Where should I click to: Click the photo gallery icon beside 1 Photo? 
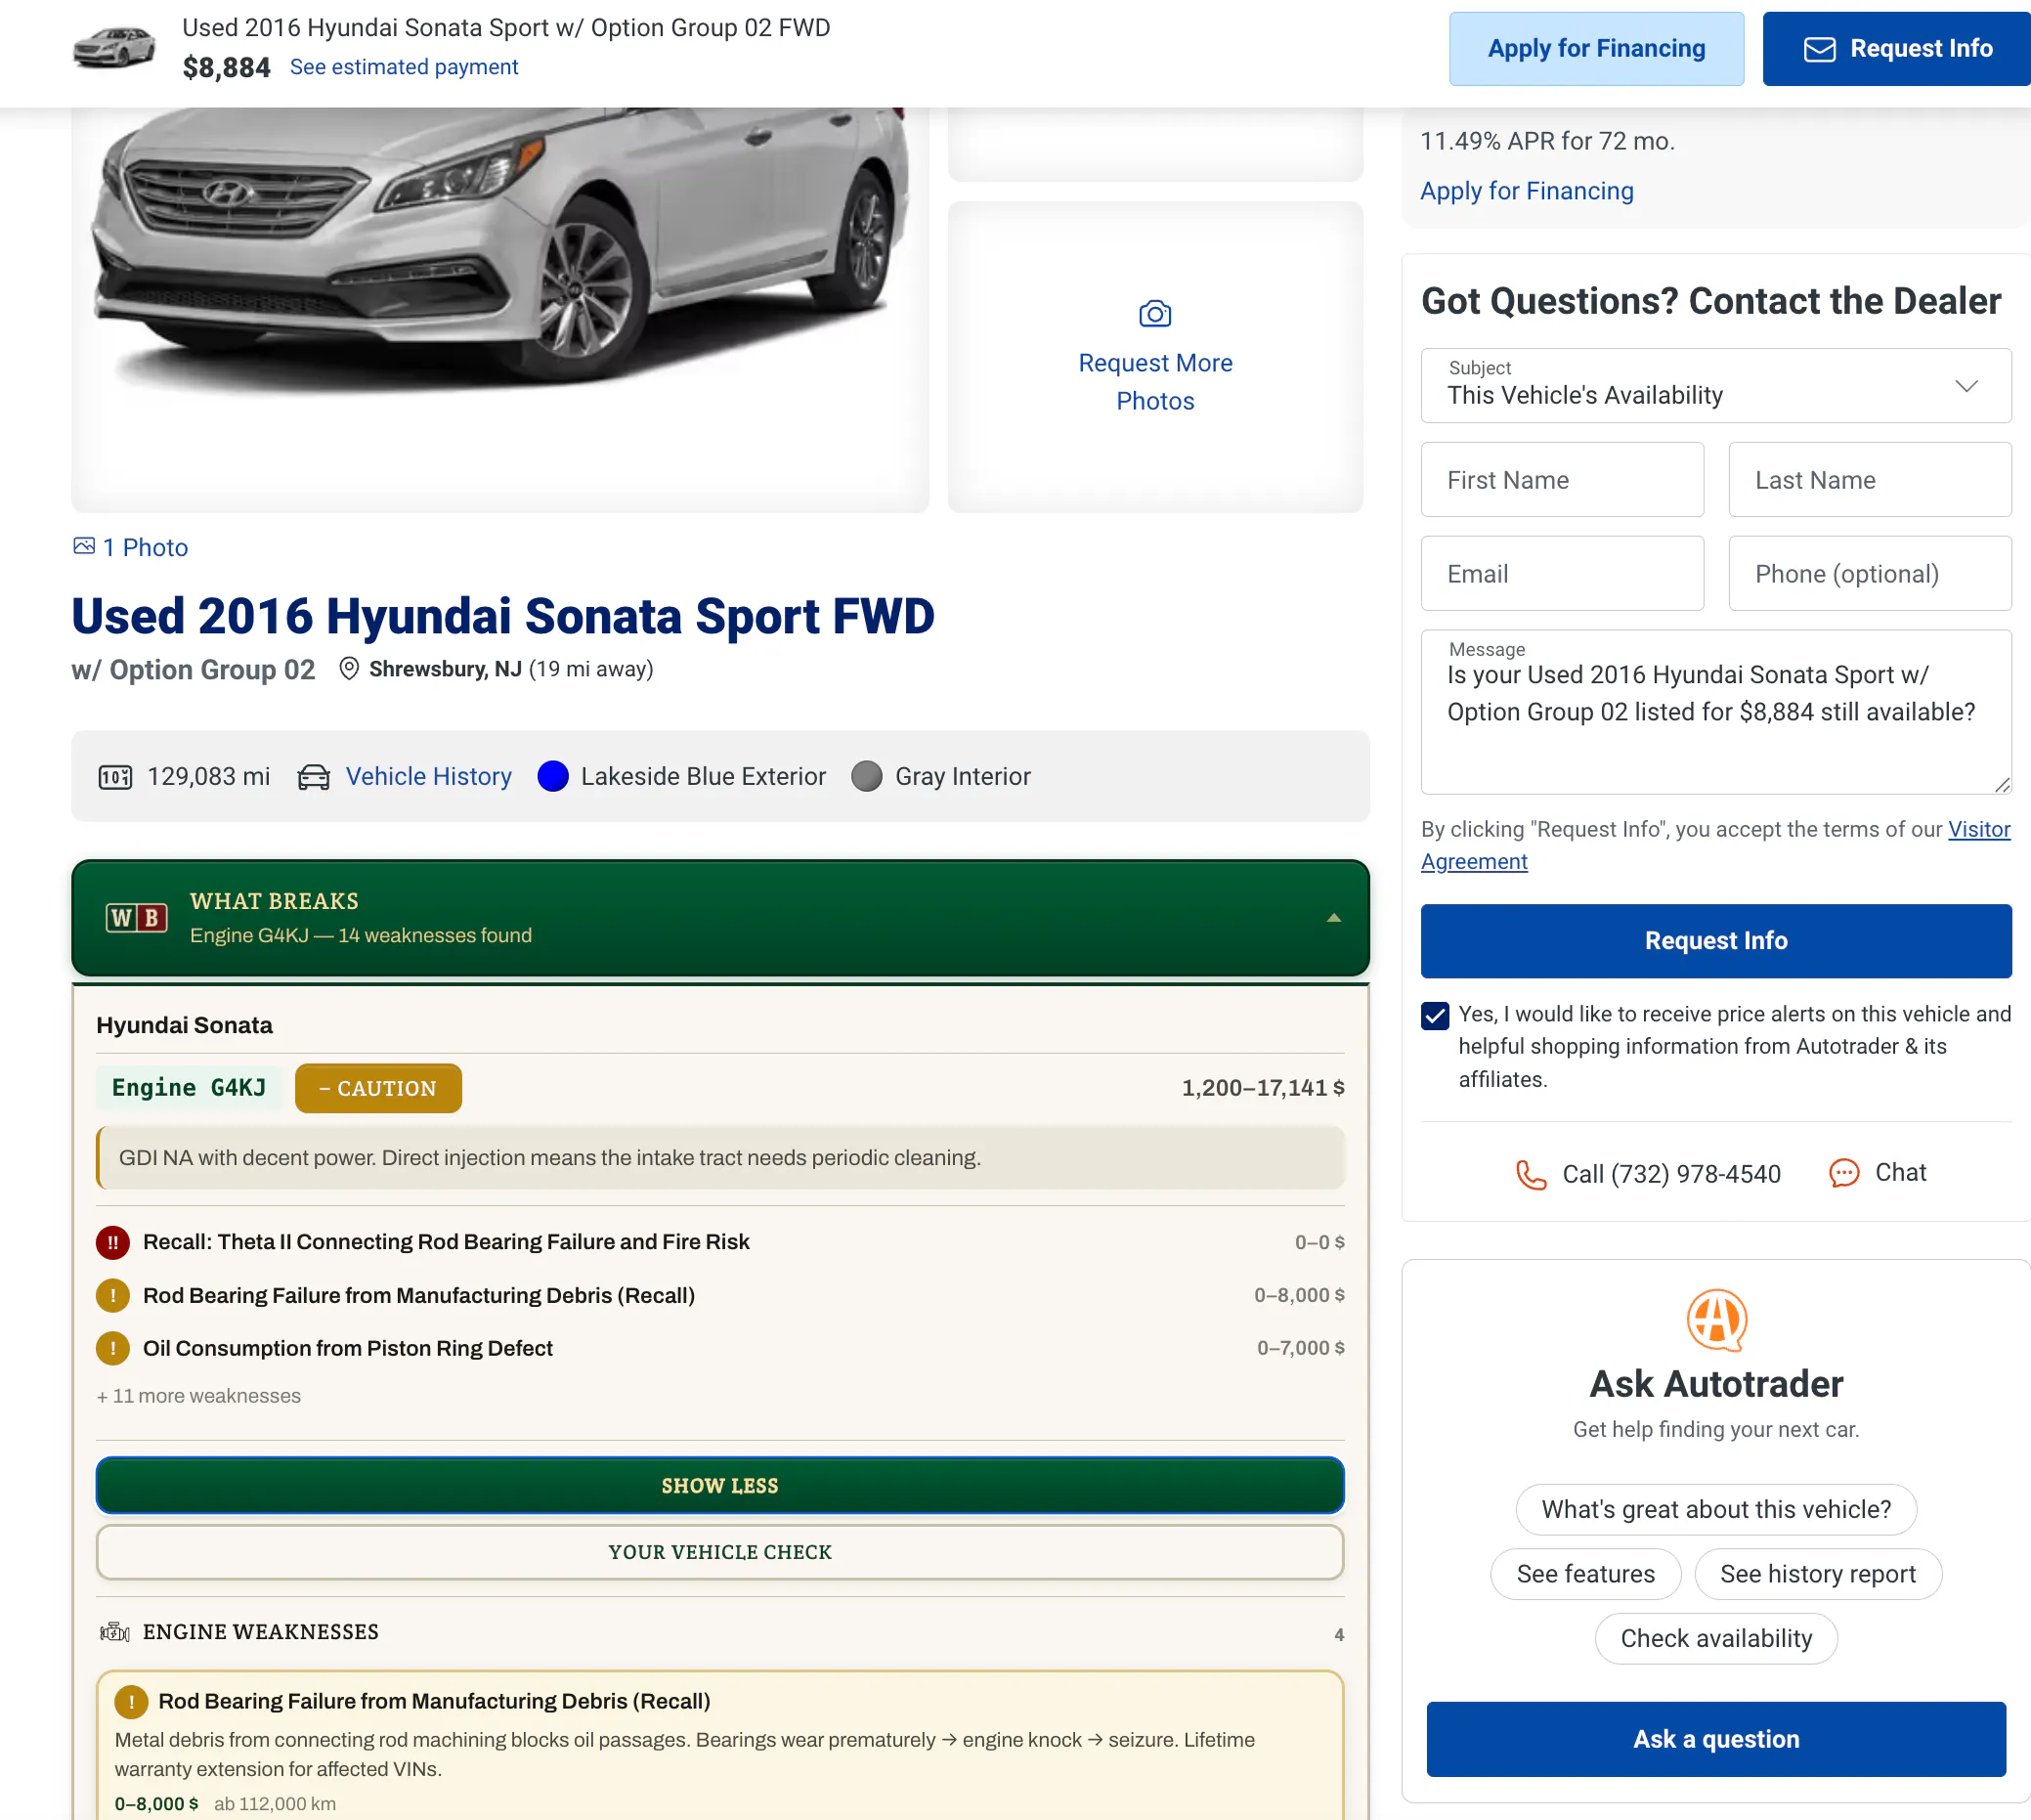(x=84, y=546)
